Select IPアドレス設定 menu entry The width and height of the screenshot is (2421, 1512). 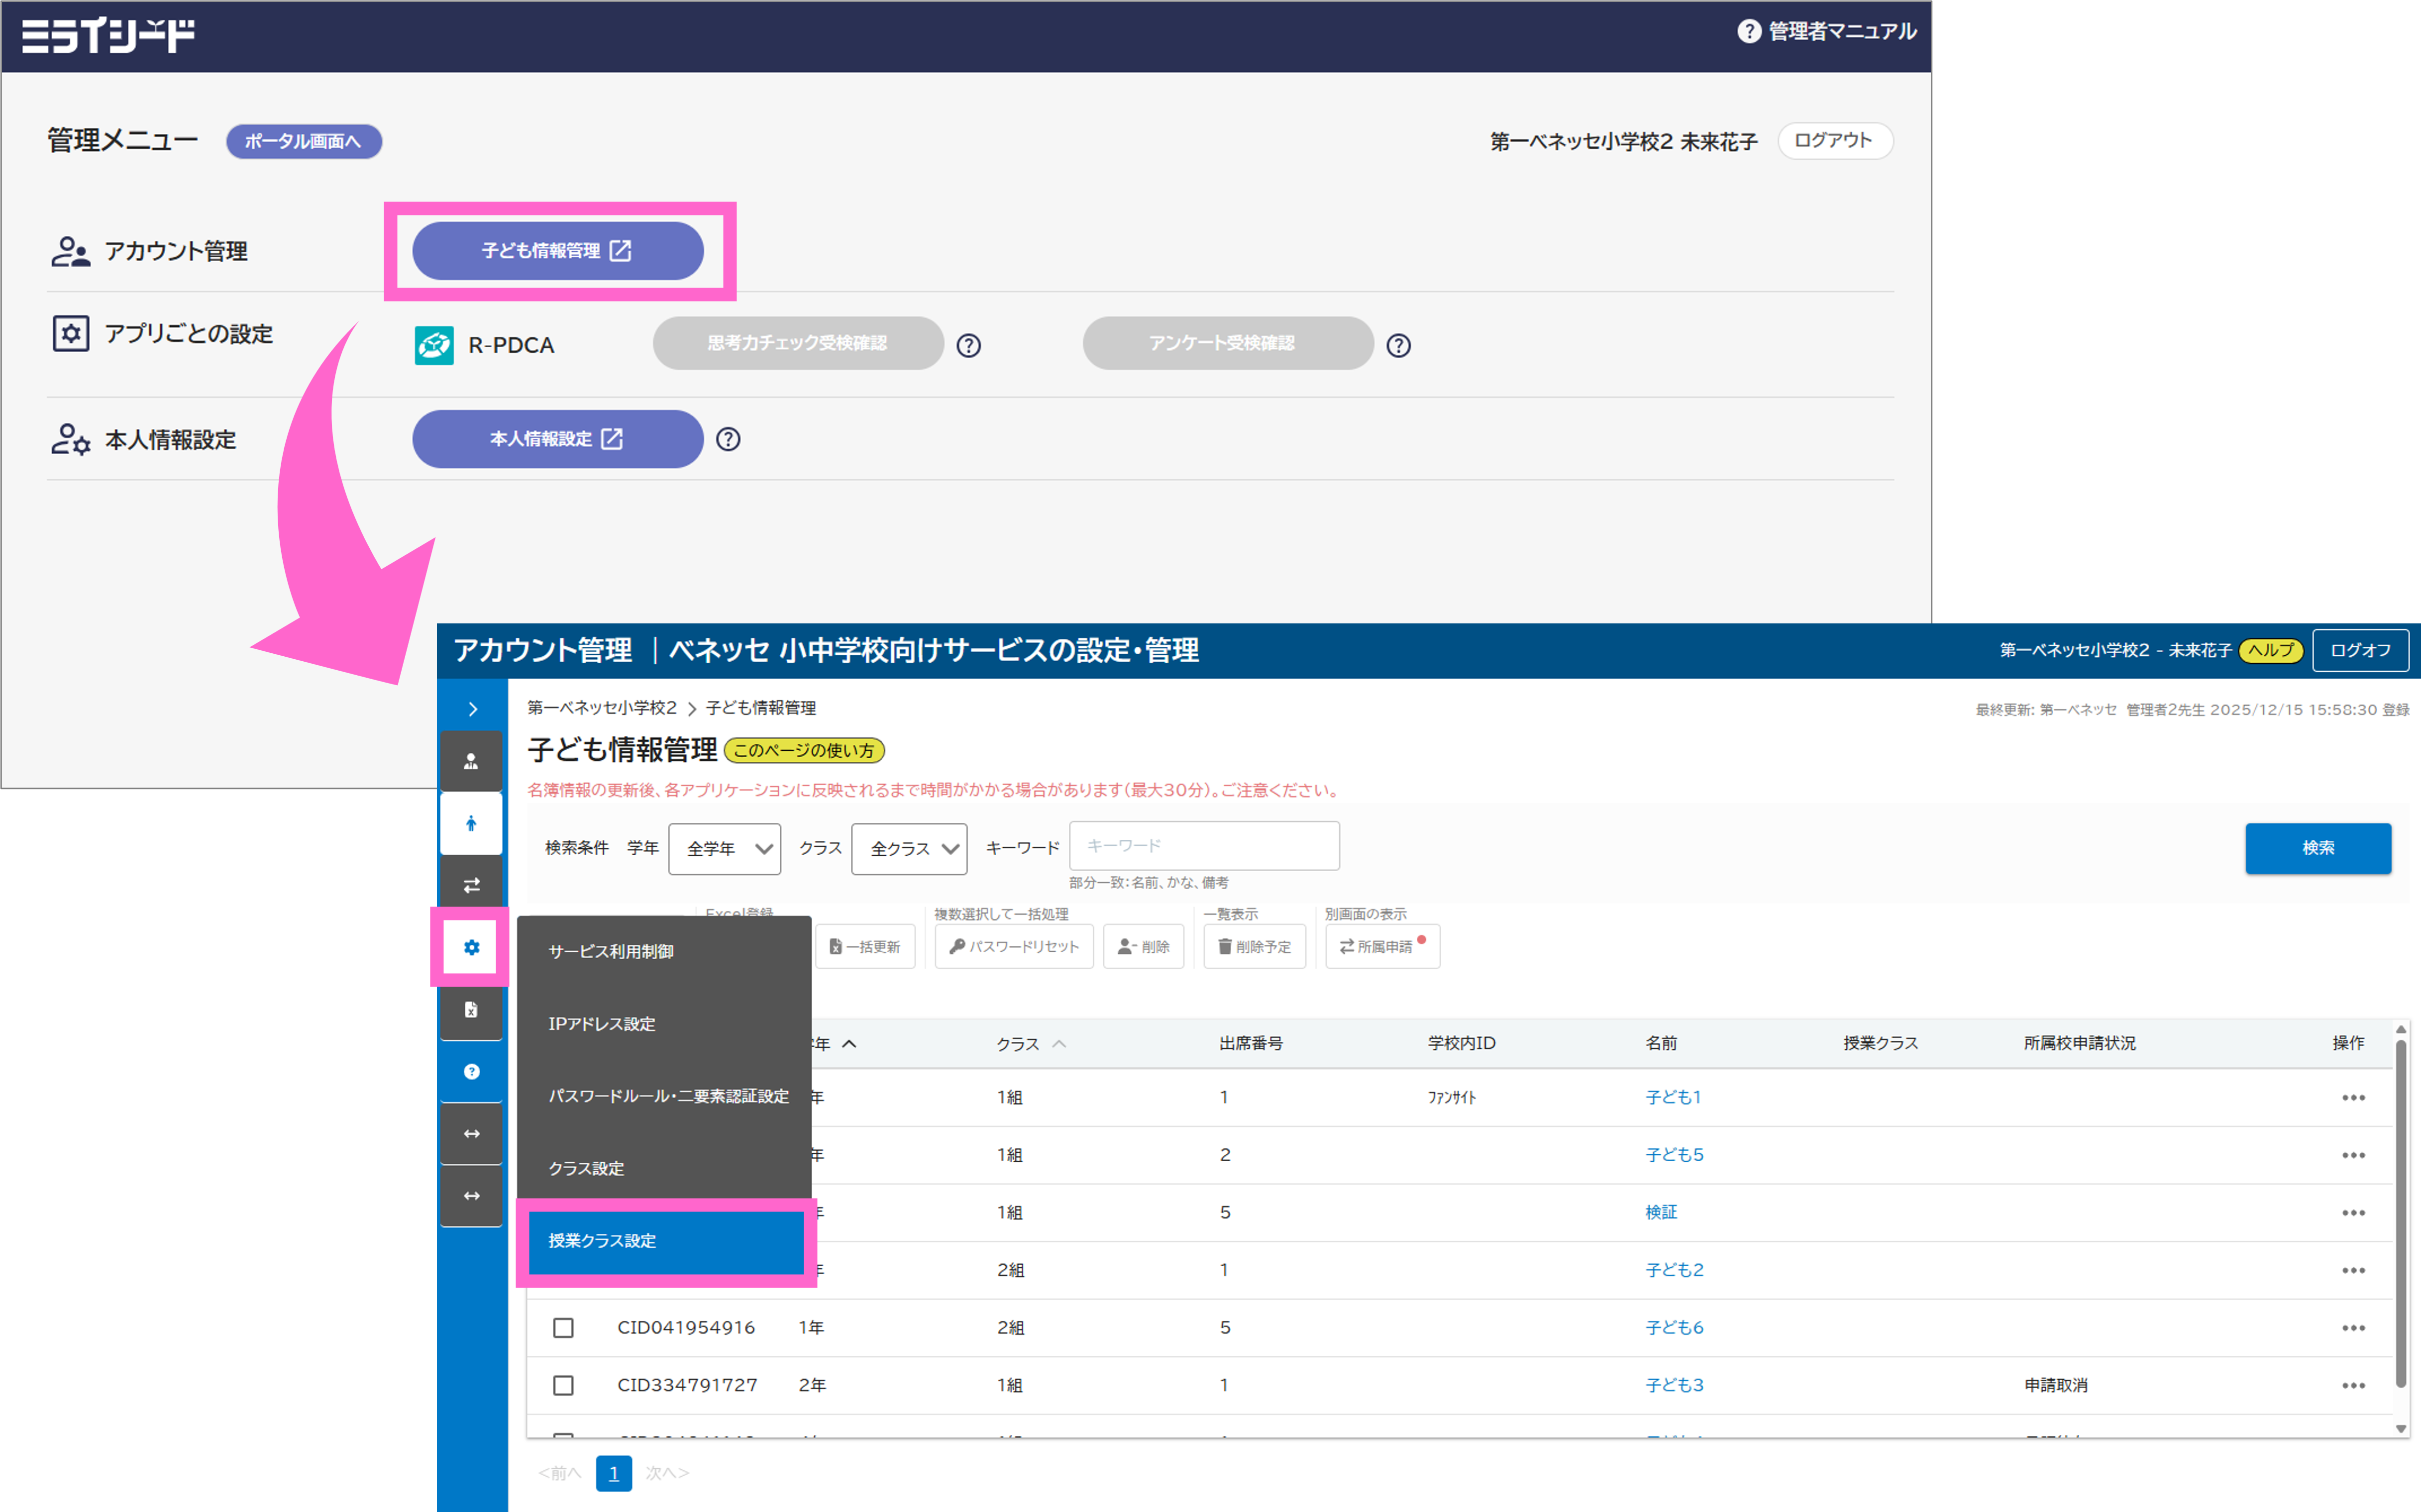602,1024
